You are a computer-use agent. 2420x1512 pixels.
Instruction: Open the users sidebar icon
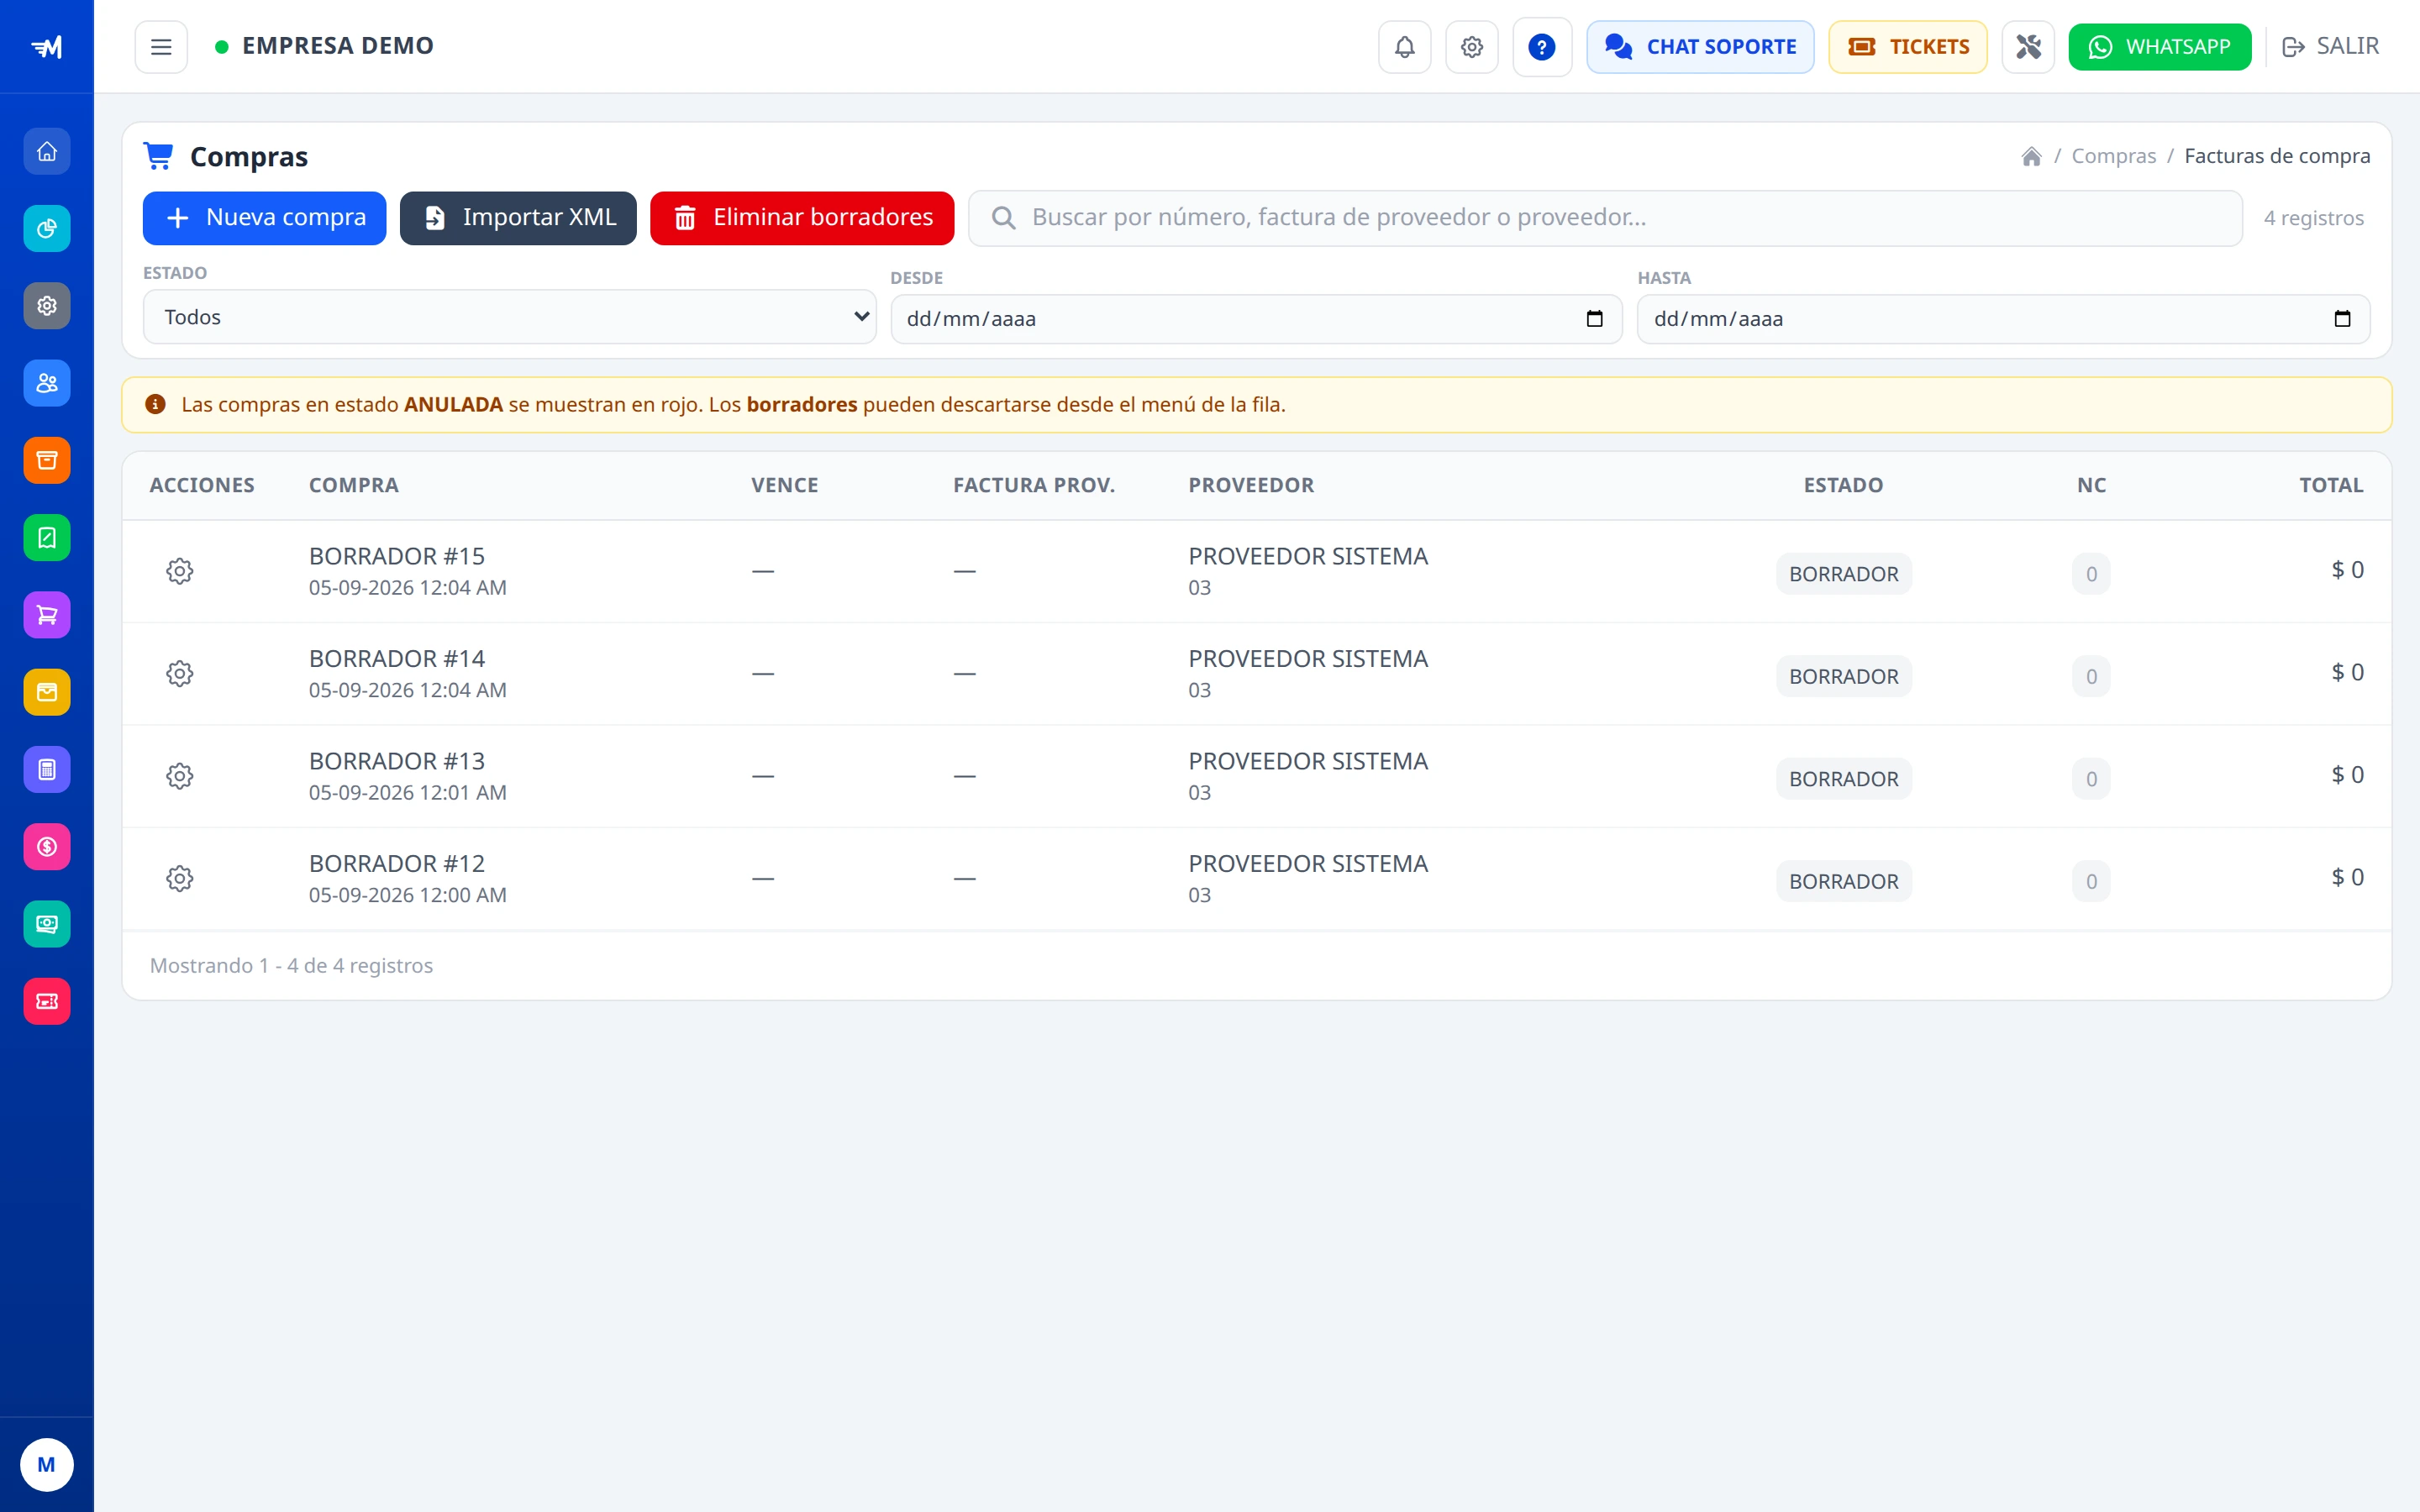pos(47,383)
